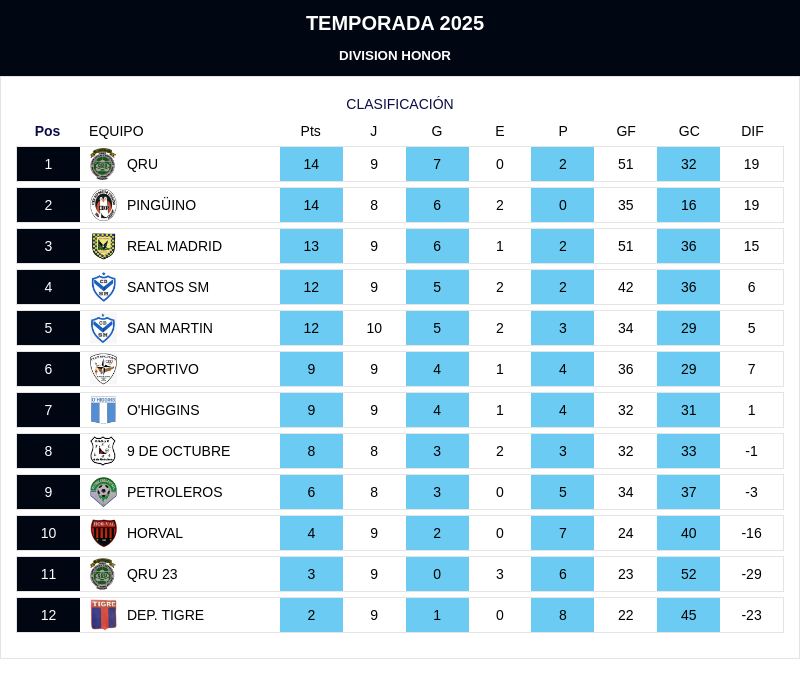This screenshot has height=683, width=800.
Task: Click position 12 cell for Dep. Tigre
Action: (x=48, y=615)
